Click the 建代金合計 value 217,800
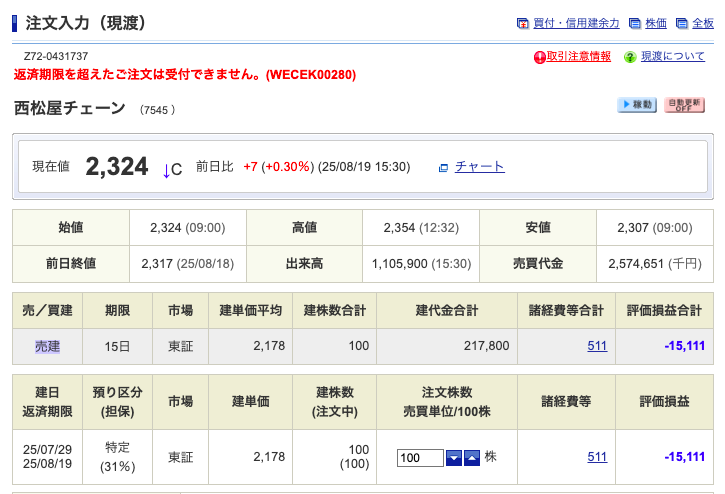This screenshot has width=725, height=494. pyautogui.click(x=486, y=346)
